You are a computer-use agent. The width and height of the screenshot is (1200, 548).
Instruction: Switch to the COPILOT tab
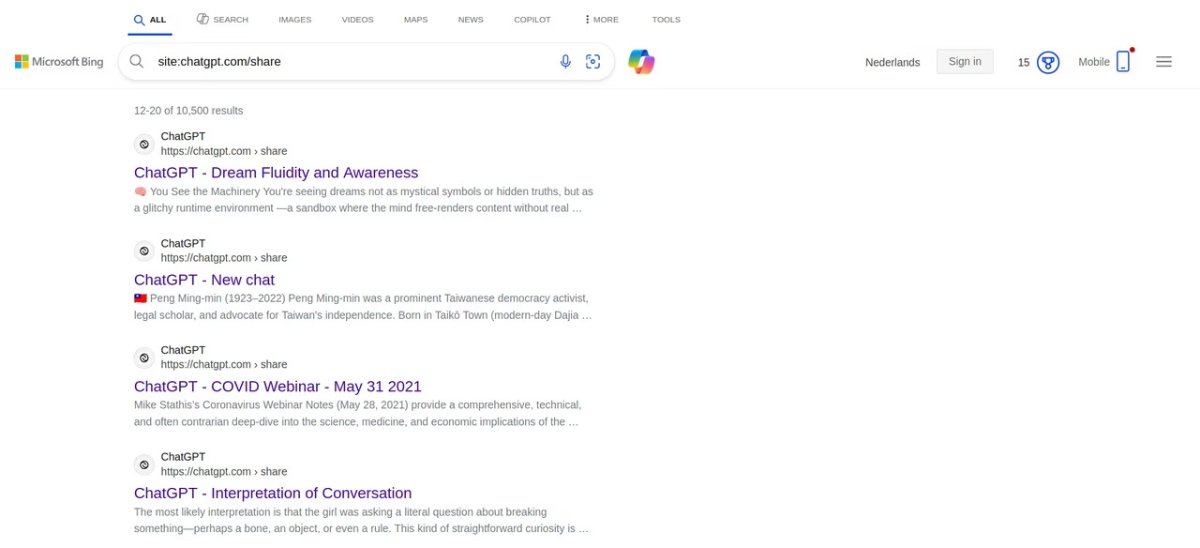[532, 19]
